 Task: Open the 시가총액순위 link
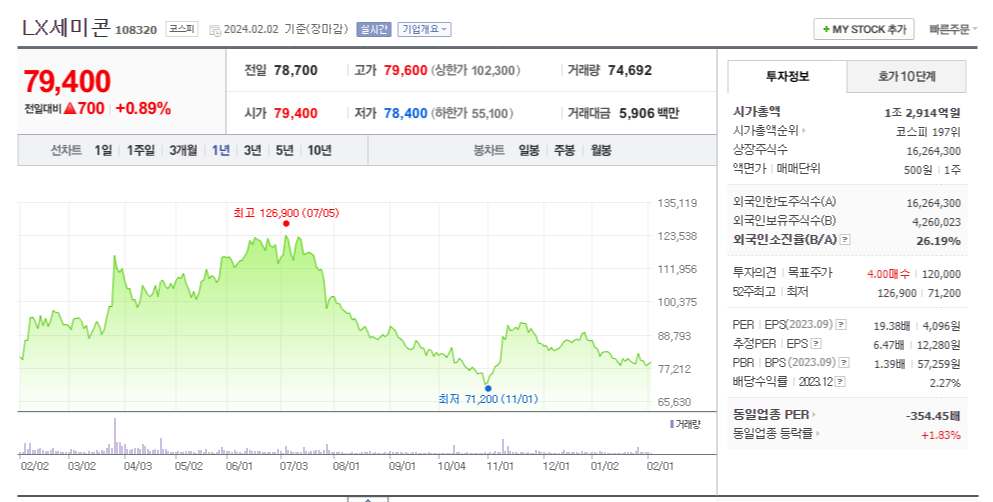coord(766,131)
